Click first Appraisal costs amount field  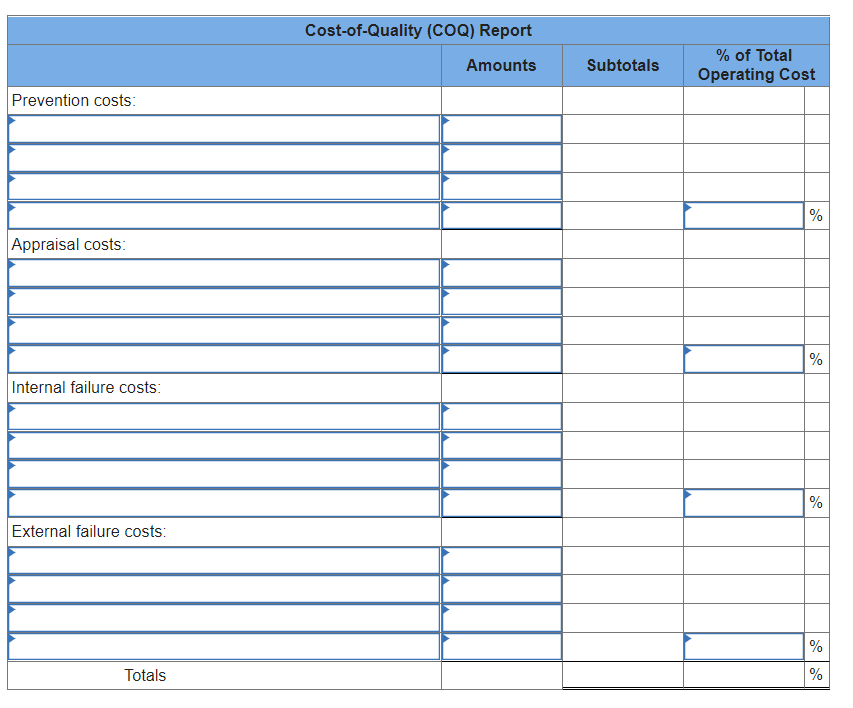pyautogui.click(x=502, y=273)
